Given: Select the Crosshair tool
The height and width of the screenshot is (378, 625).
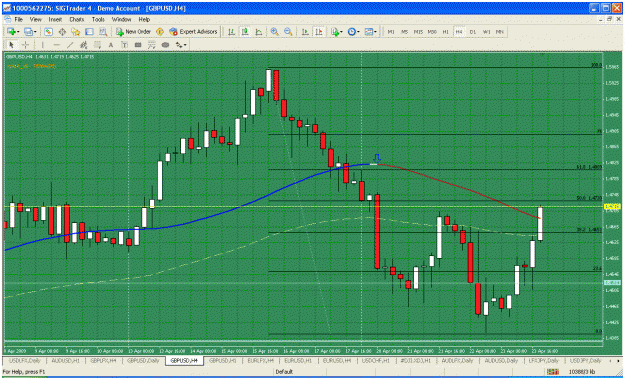Looking at the screenshot, I should pos(26,45).
